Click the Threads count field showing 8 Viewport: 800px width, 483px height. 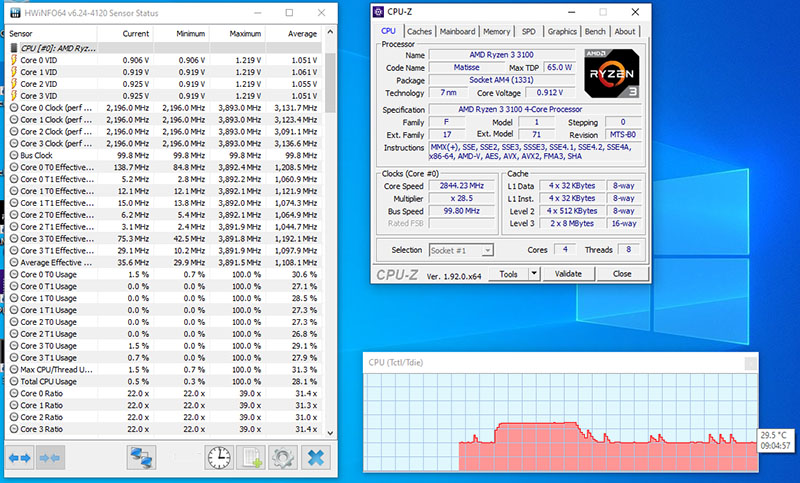pos(628,249)
